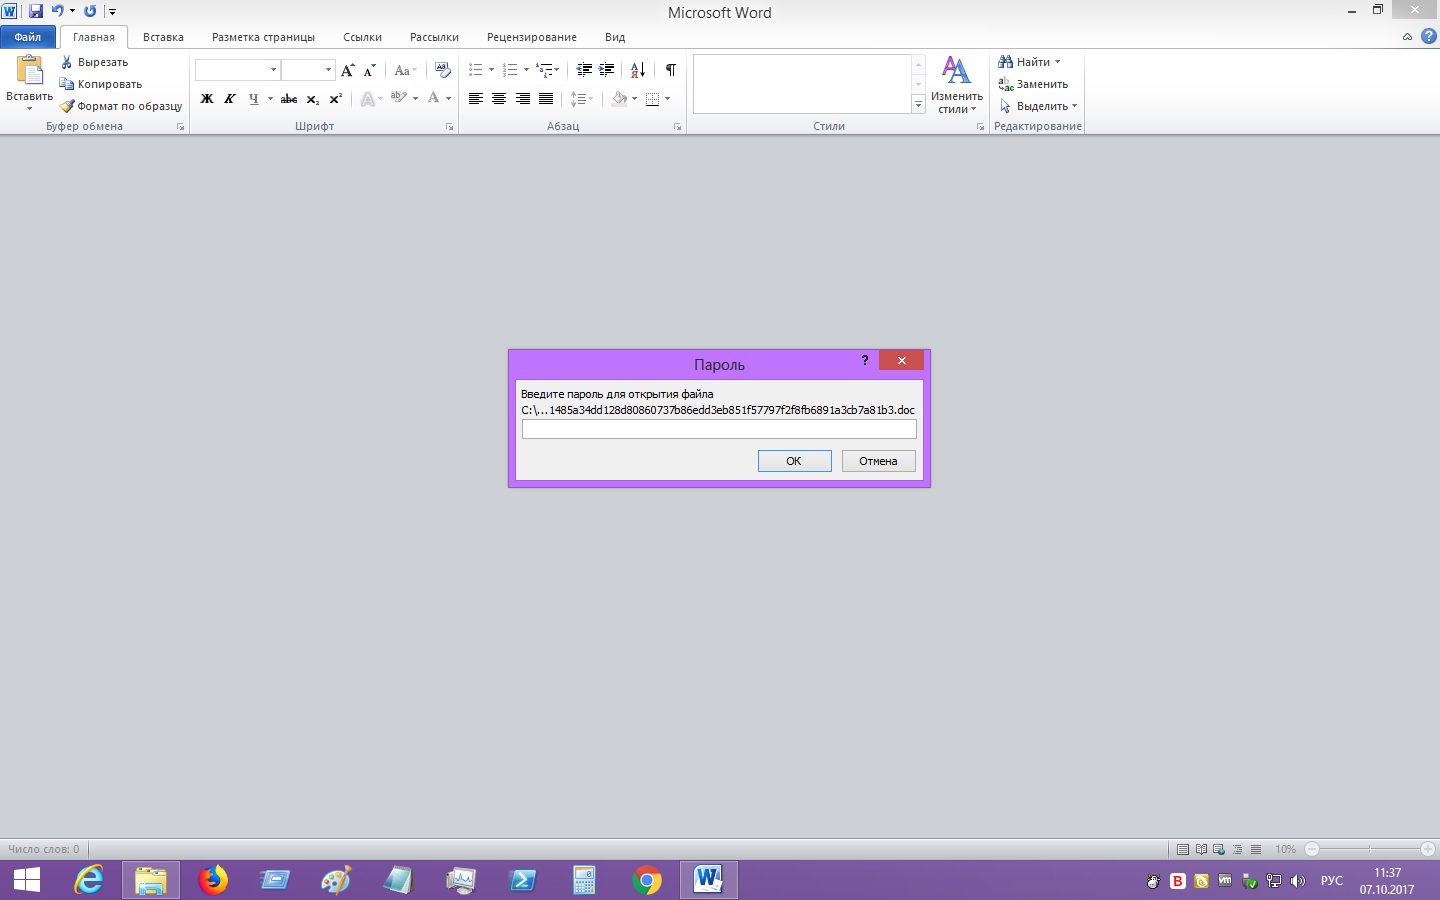Open the Изменить стили dropdown
This screenshot has width=1440, height=900.
[x=957, y=86]
